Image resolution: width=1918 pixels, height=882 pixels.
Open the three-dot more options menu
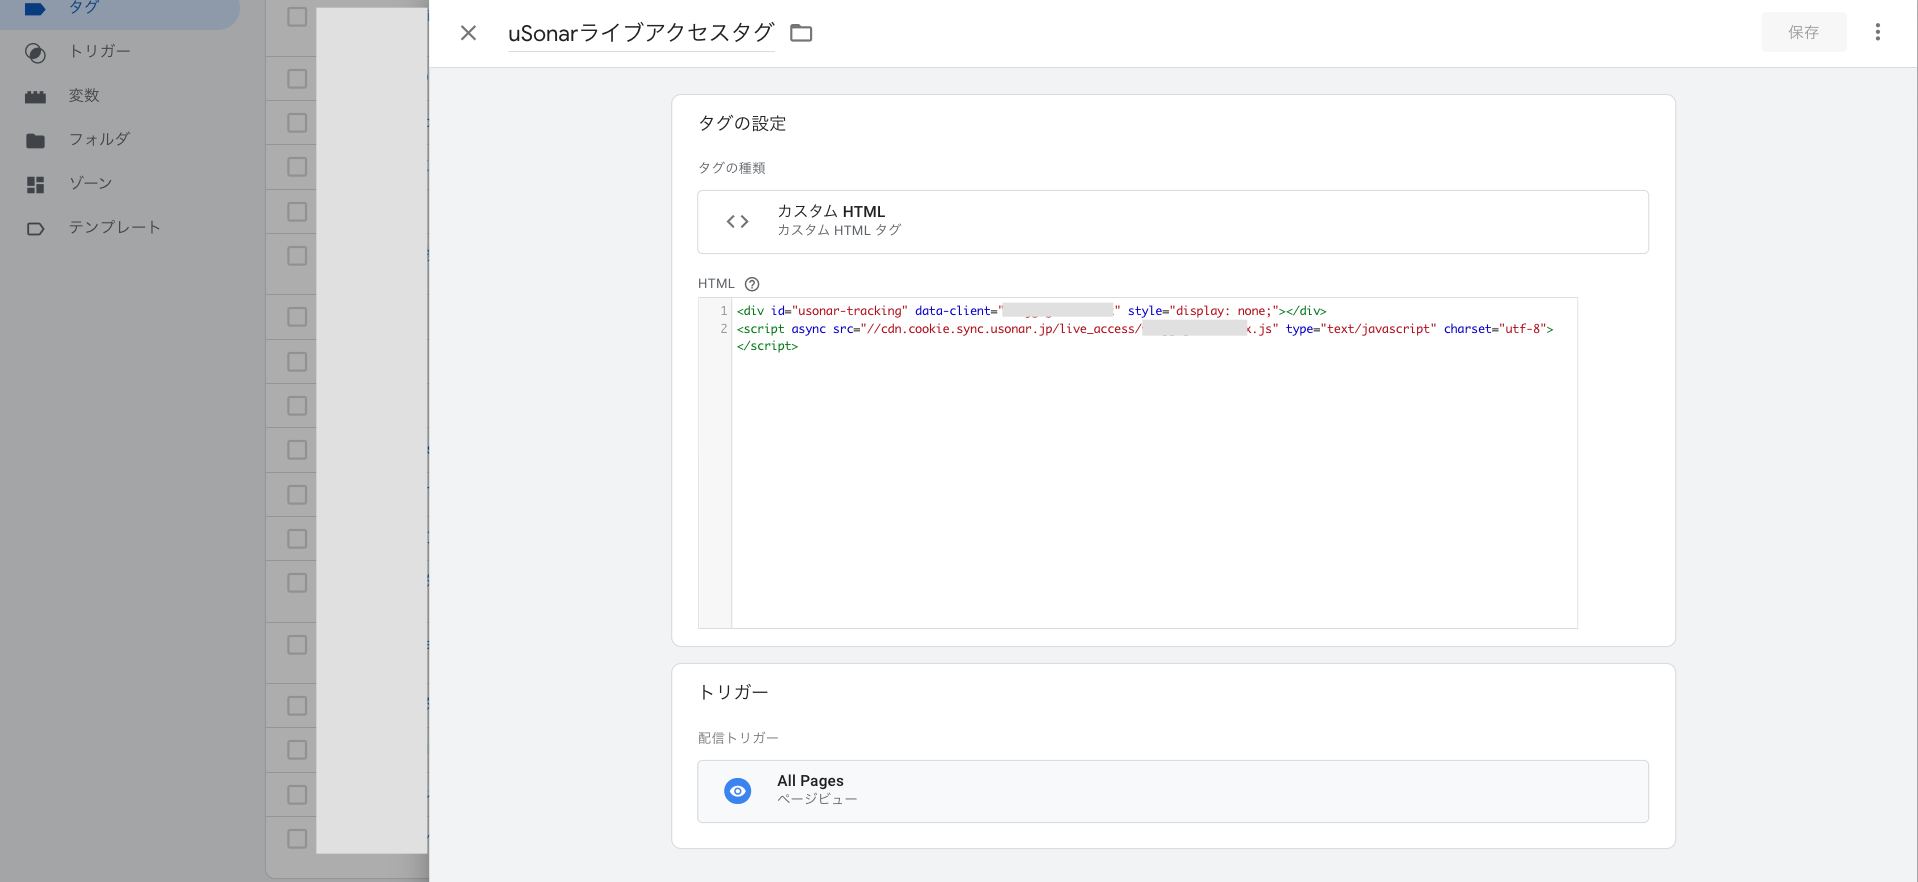tap(1877, 32)
